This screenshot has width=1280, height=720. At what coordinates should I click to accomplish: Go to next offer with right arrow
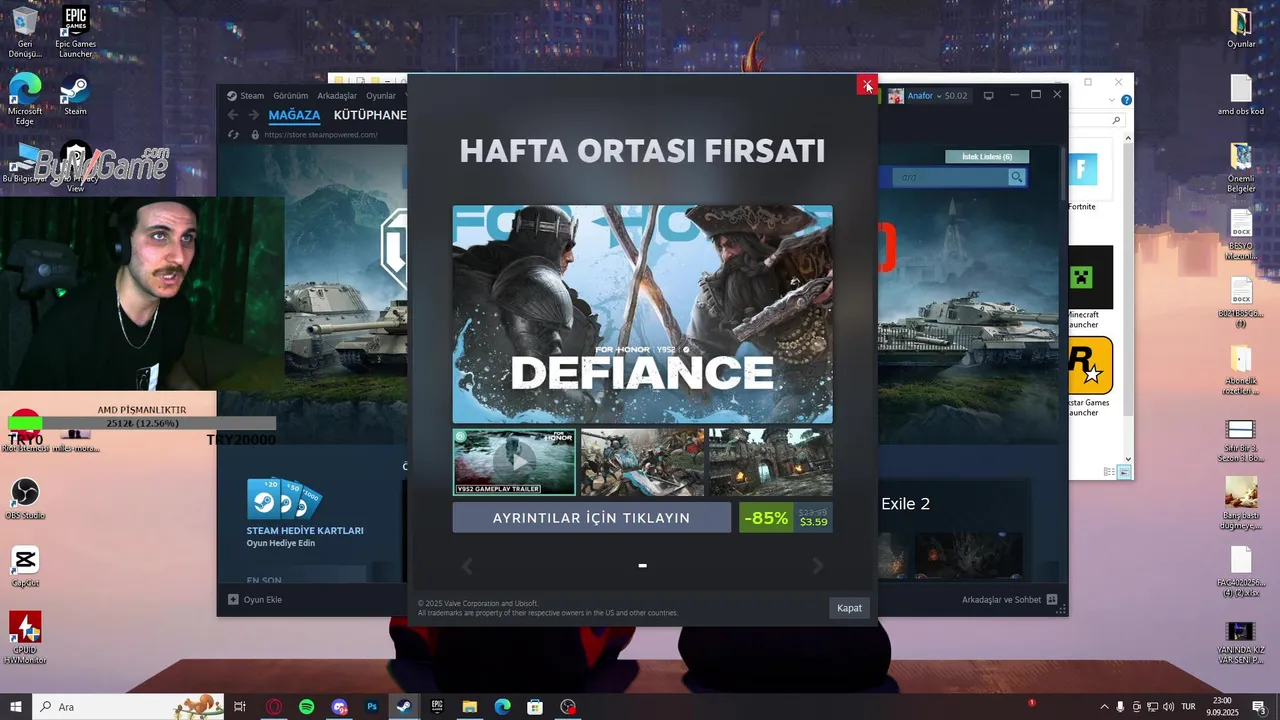pos(817,566)
